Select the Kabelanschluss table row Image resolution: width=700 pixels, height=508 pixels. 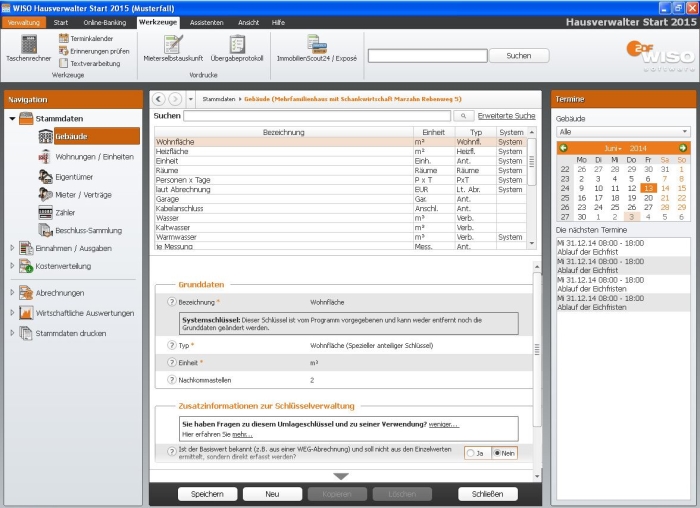tap(341, 208)
